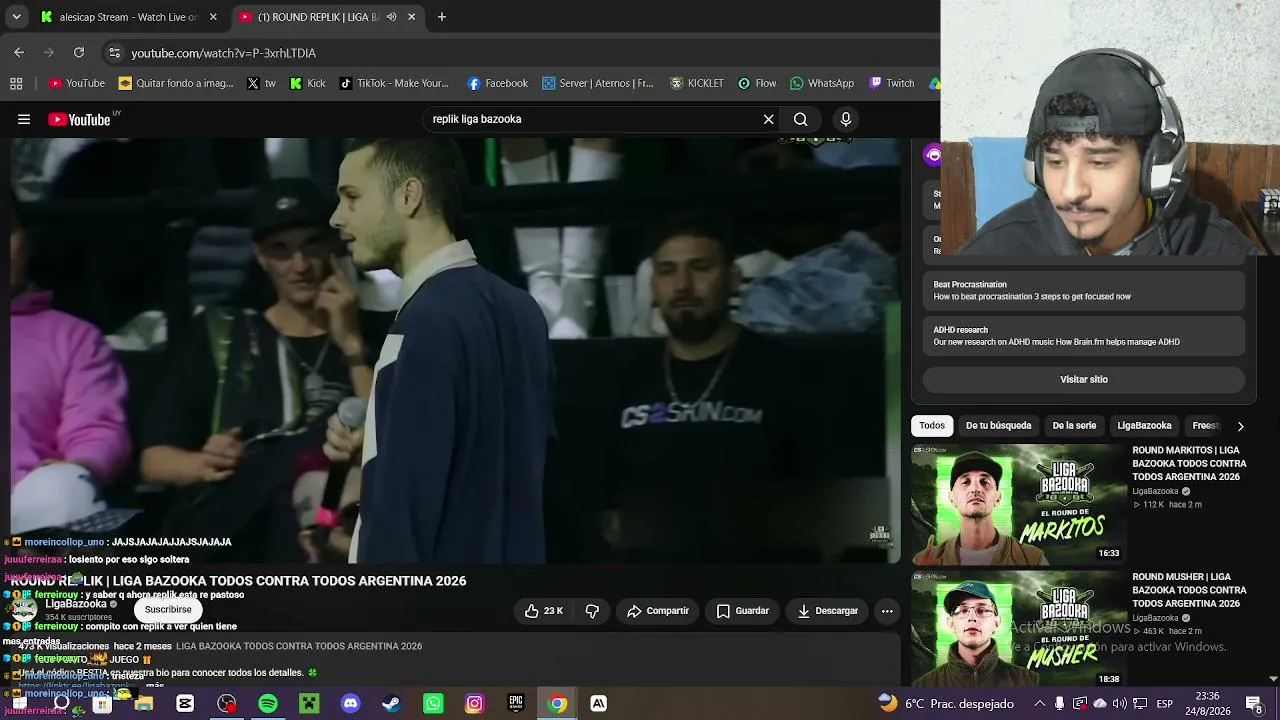Open the 'Quitar fondo a imag...' bookmark
The height and width of the screenshot is (720, 1280).
[x=175, y=84]
